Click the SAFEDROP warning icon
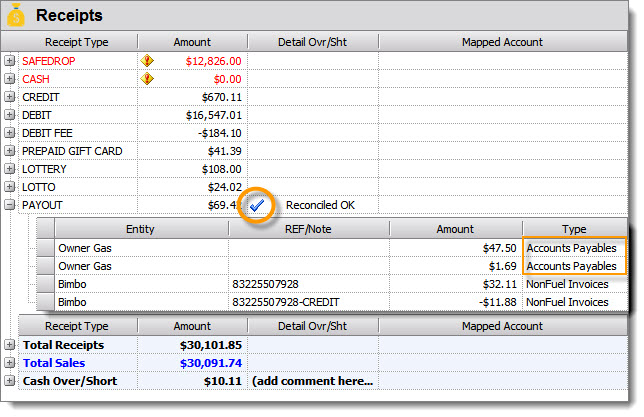This screenshot has height=417, width=644. pos(147,61)
